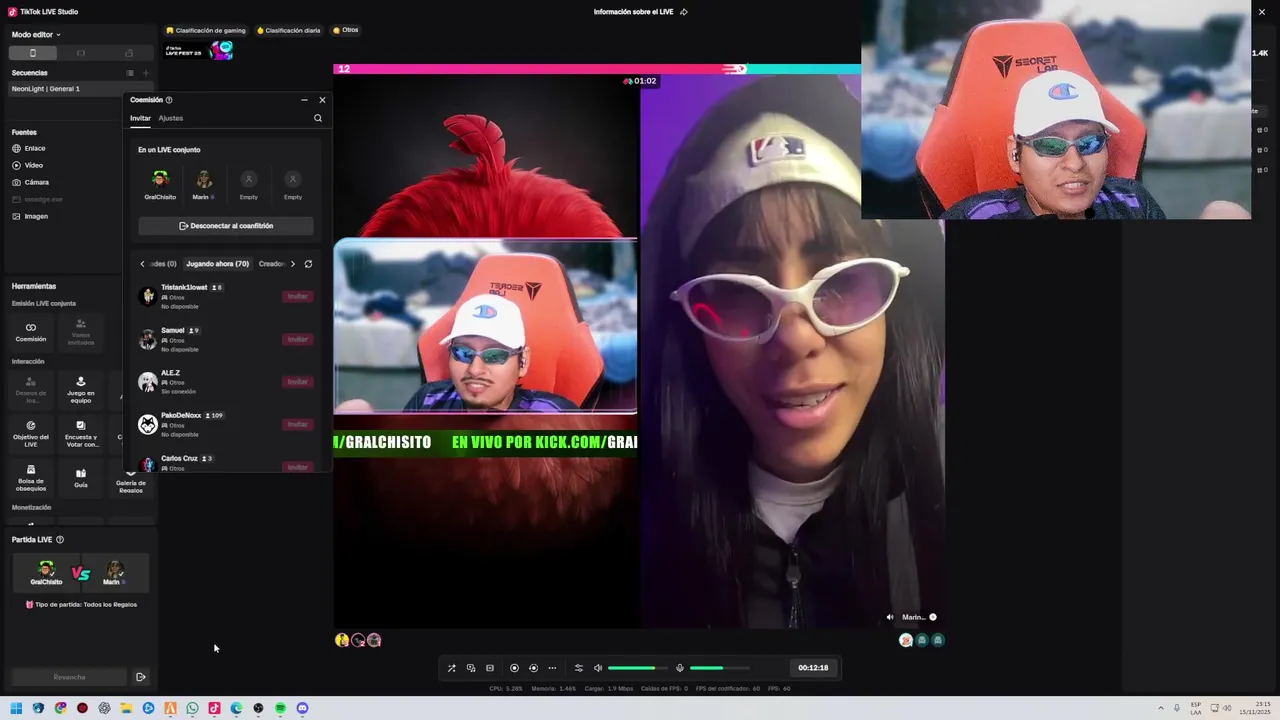Image resolution: width=1280 pixels, height=720 pixels.
Task: Click the 00:12:18 live timer
Action: (x=813, y=668)
